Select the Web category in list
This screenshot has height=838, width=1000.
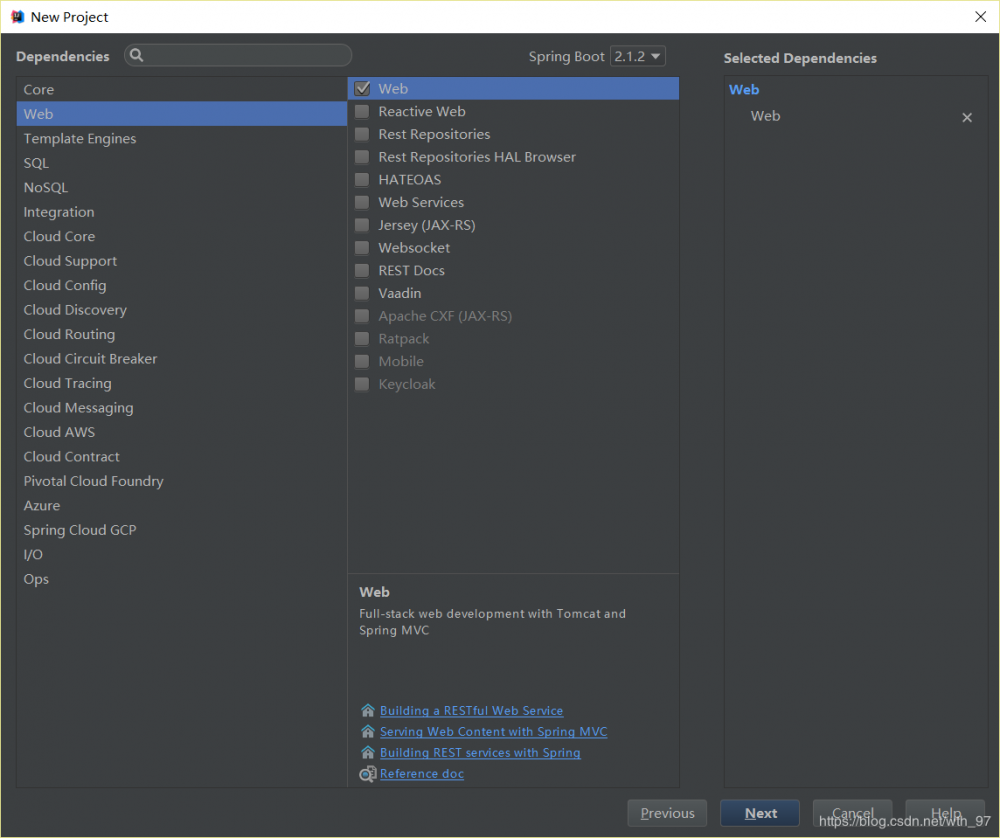coord(182,114)
